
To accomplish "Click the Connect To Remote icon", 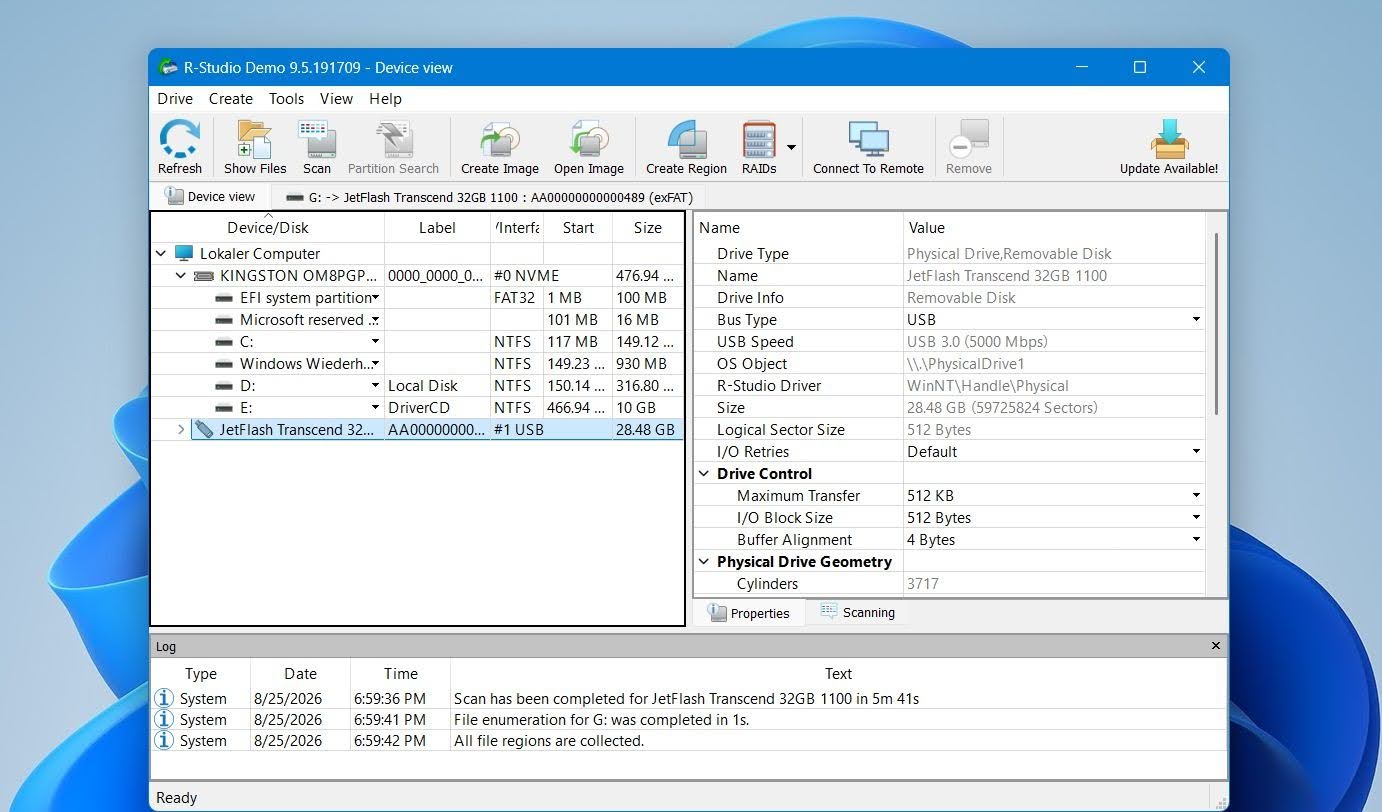I will pos(868,139).
